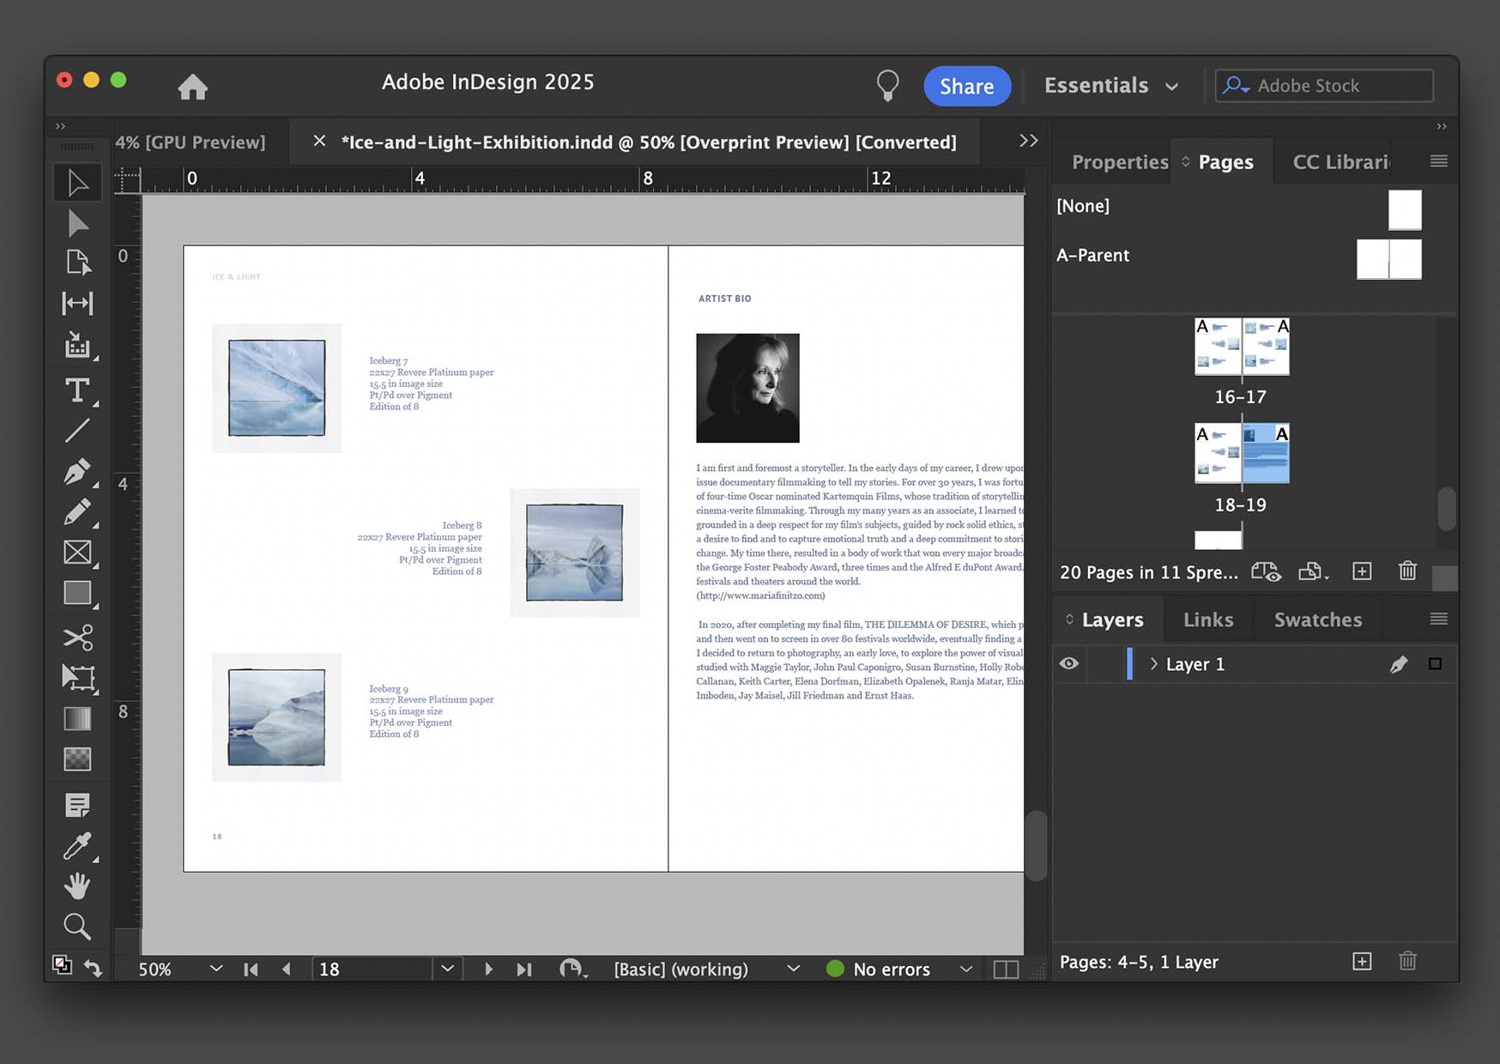This screenshot has width=1500, height=1064.
Task: Switch to the Swatches tab
Action: coord(1317,620)
